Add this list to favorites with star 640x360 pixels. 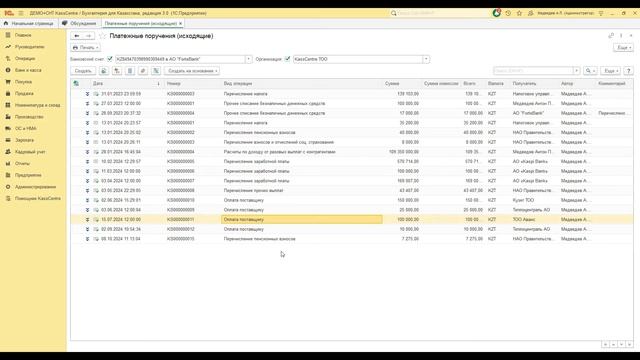pos(102,36)
